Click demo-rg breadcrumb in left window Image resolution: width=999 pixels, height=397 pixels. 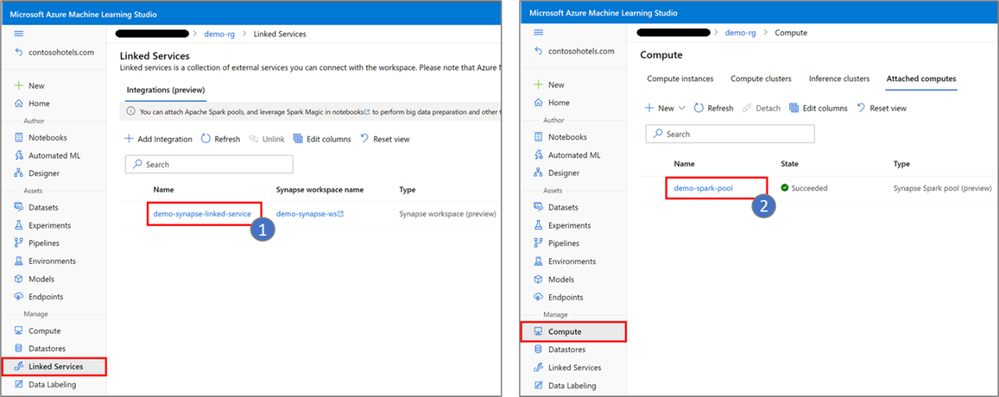coord(219,34)
